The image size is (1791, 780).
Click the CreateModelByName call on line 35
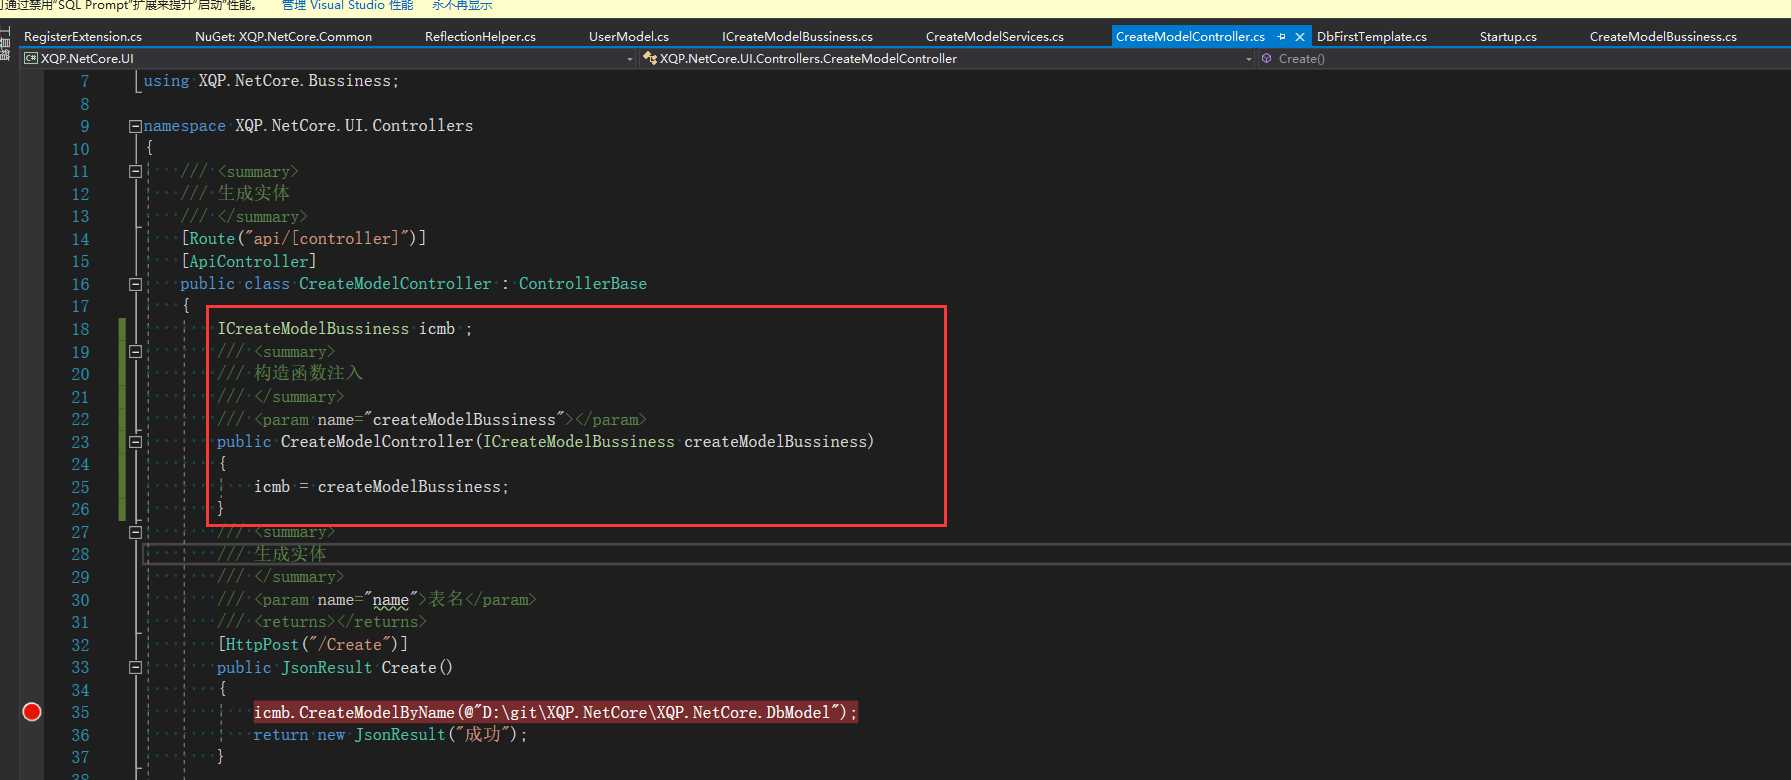[377, 712]
